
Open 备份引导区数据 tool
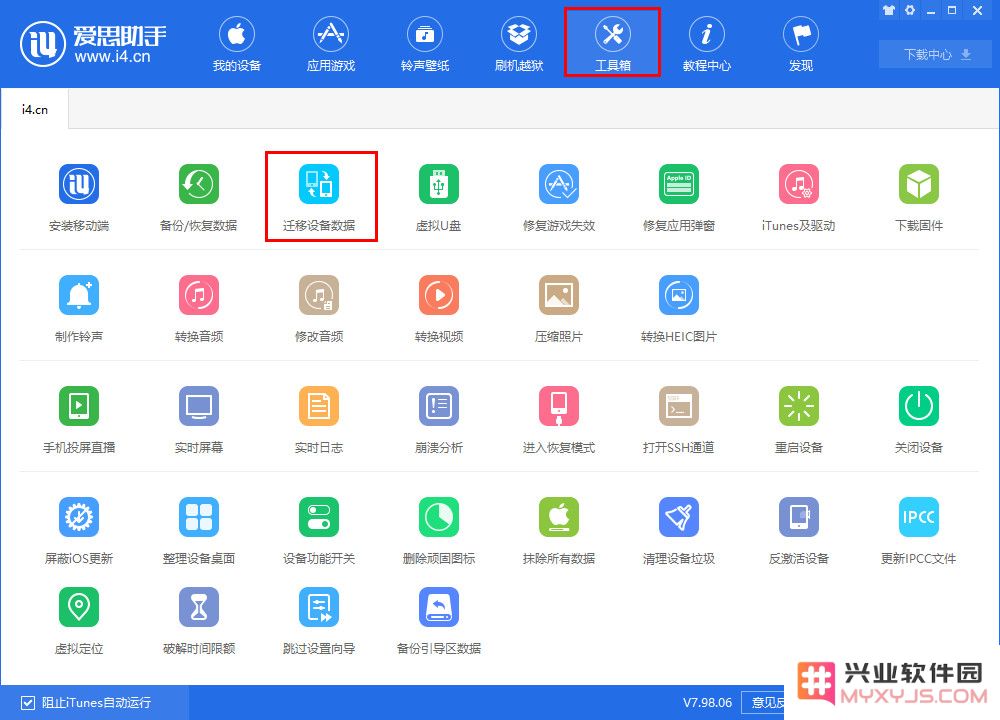coord(439,621)
